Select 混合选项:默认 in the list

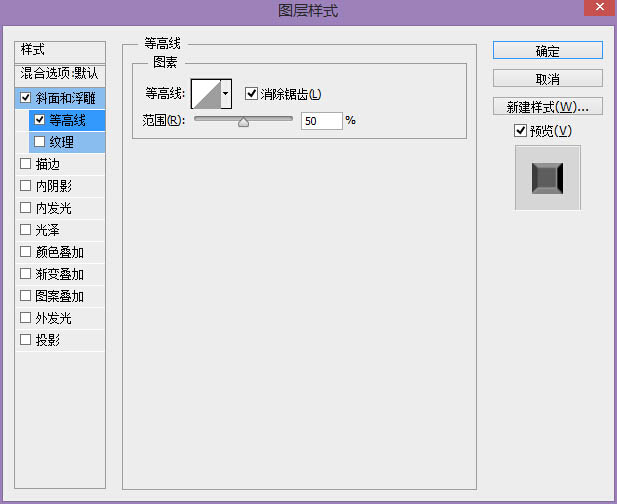click(x=60, y=74)
